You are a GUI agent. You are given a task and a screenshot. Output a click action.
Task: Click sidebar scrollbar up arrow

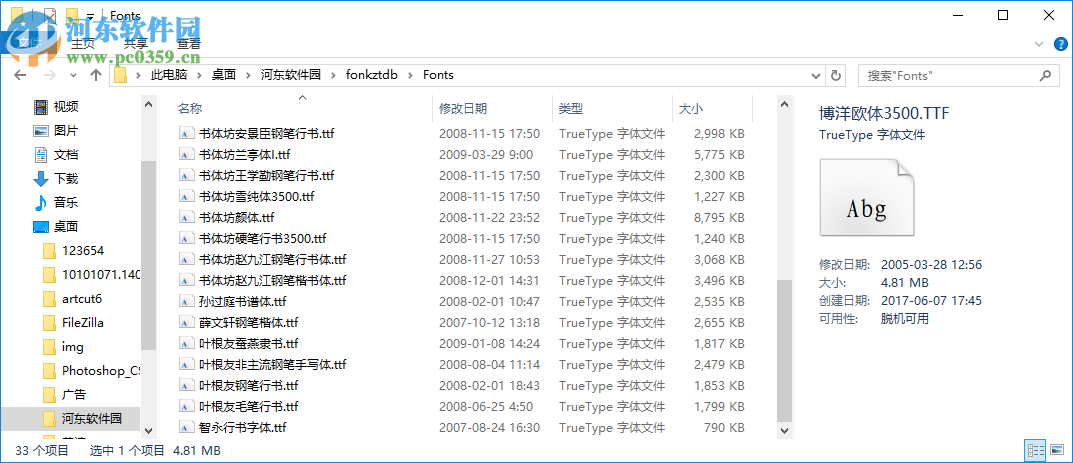pyautogui.click(x=148, y=103)
